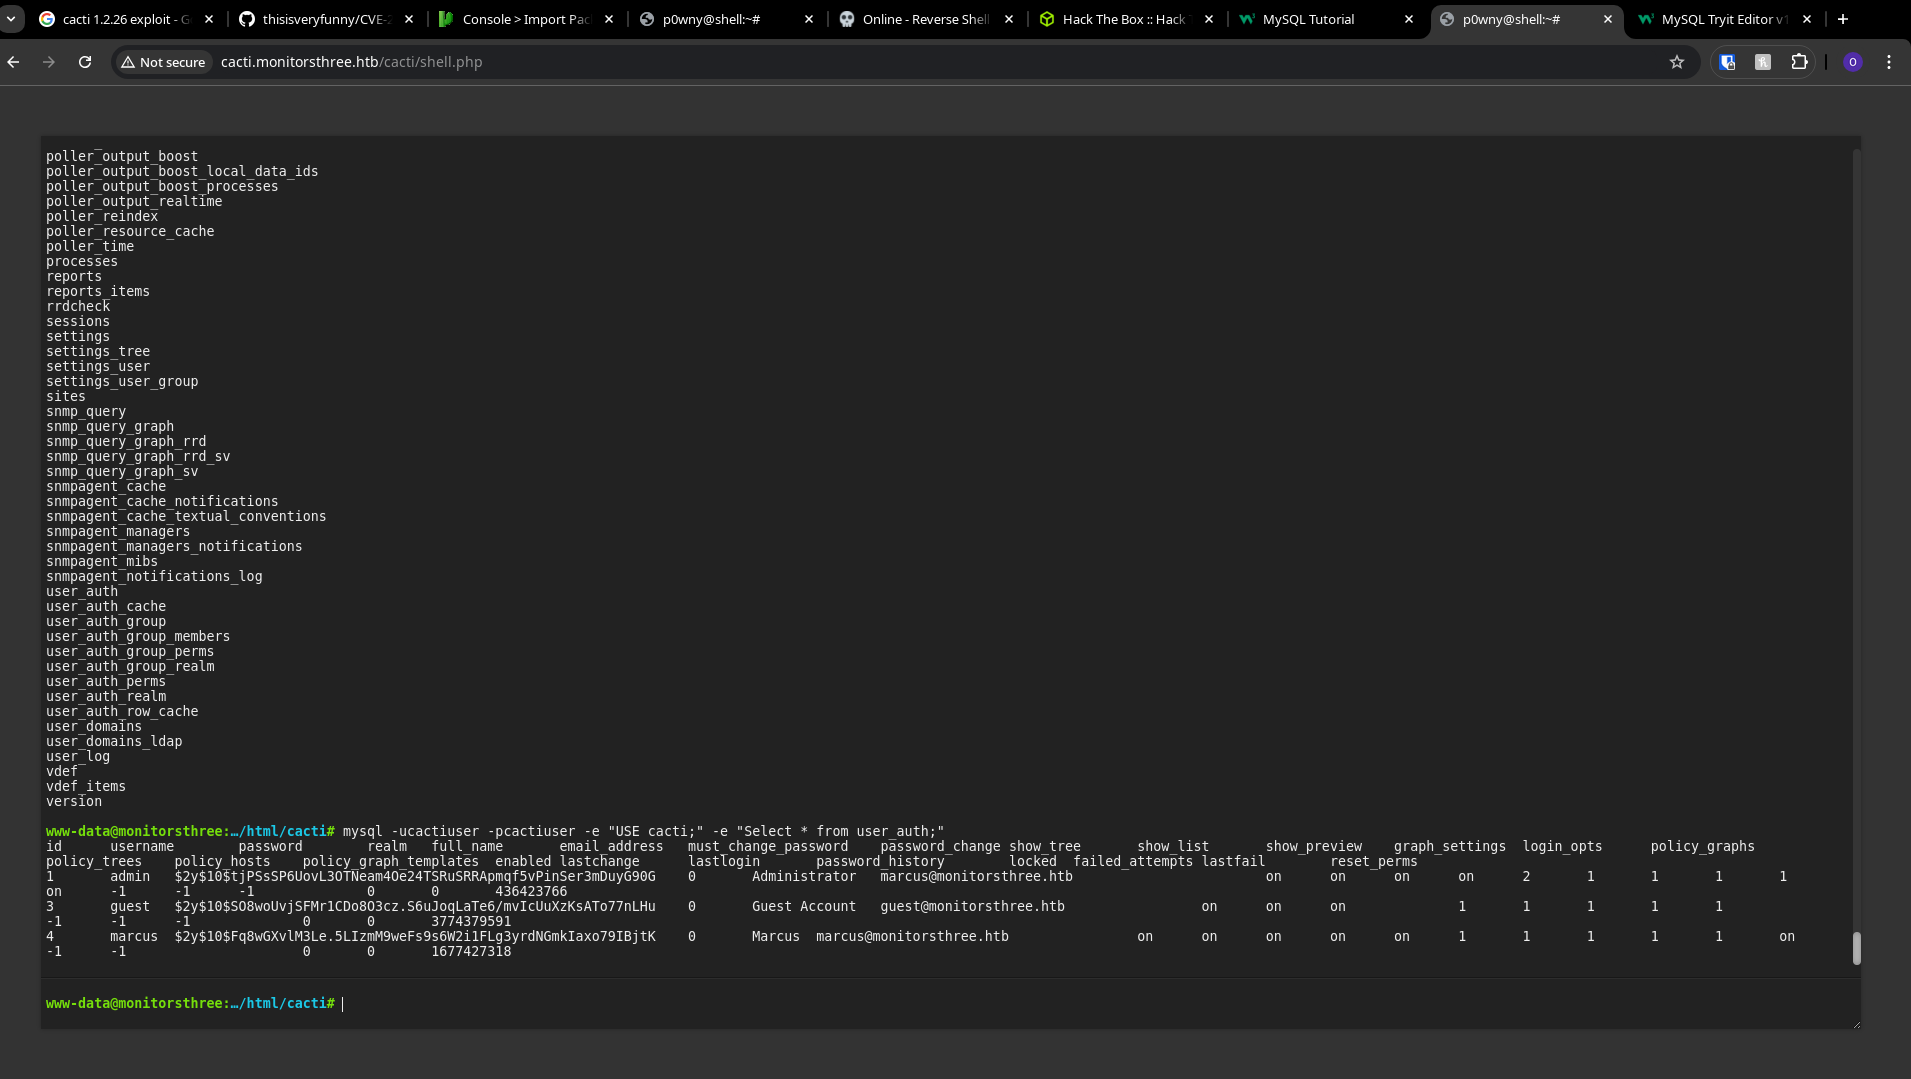The width and height of the screenshot is (1911, 1079).
Task: Click the reports_items table line
Action: coord(98,291)
